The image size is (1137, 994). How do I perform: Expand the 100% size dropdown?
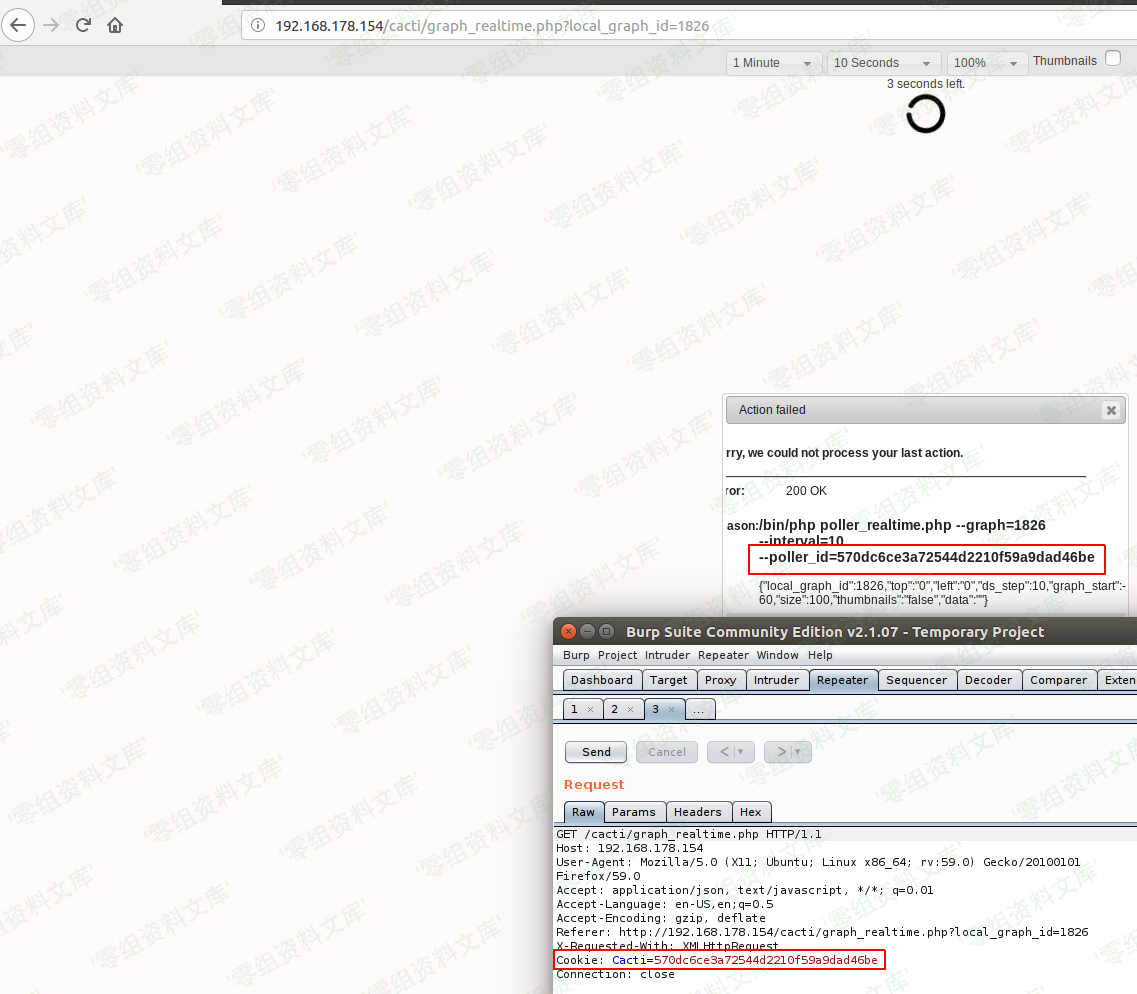point(986,63)
